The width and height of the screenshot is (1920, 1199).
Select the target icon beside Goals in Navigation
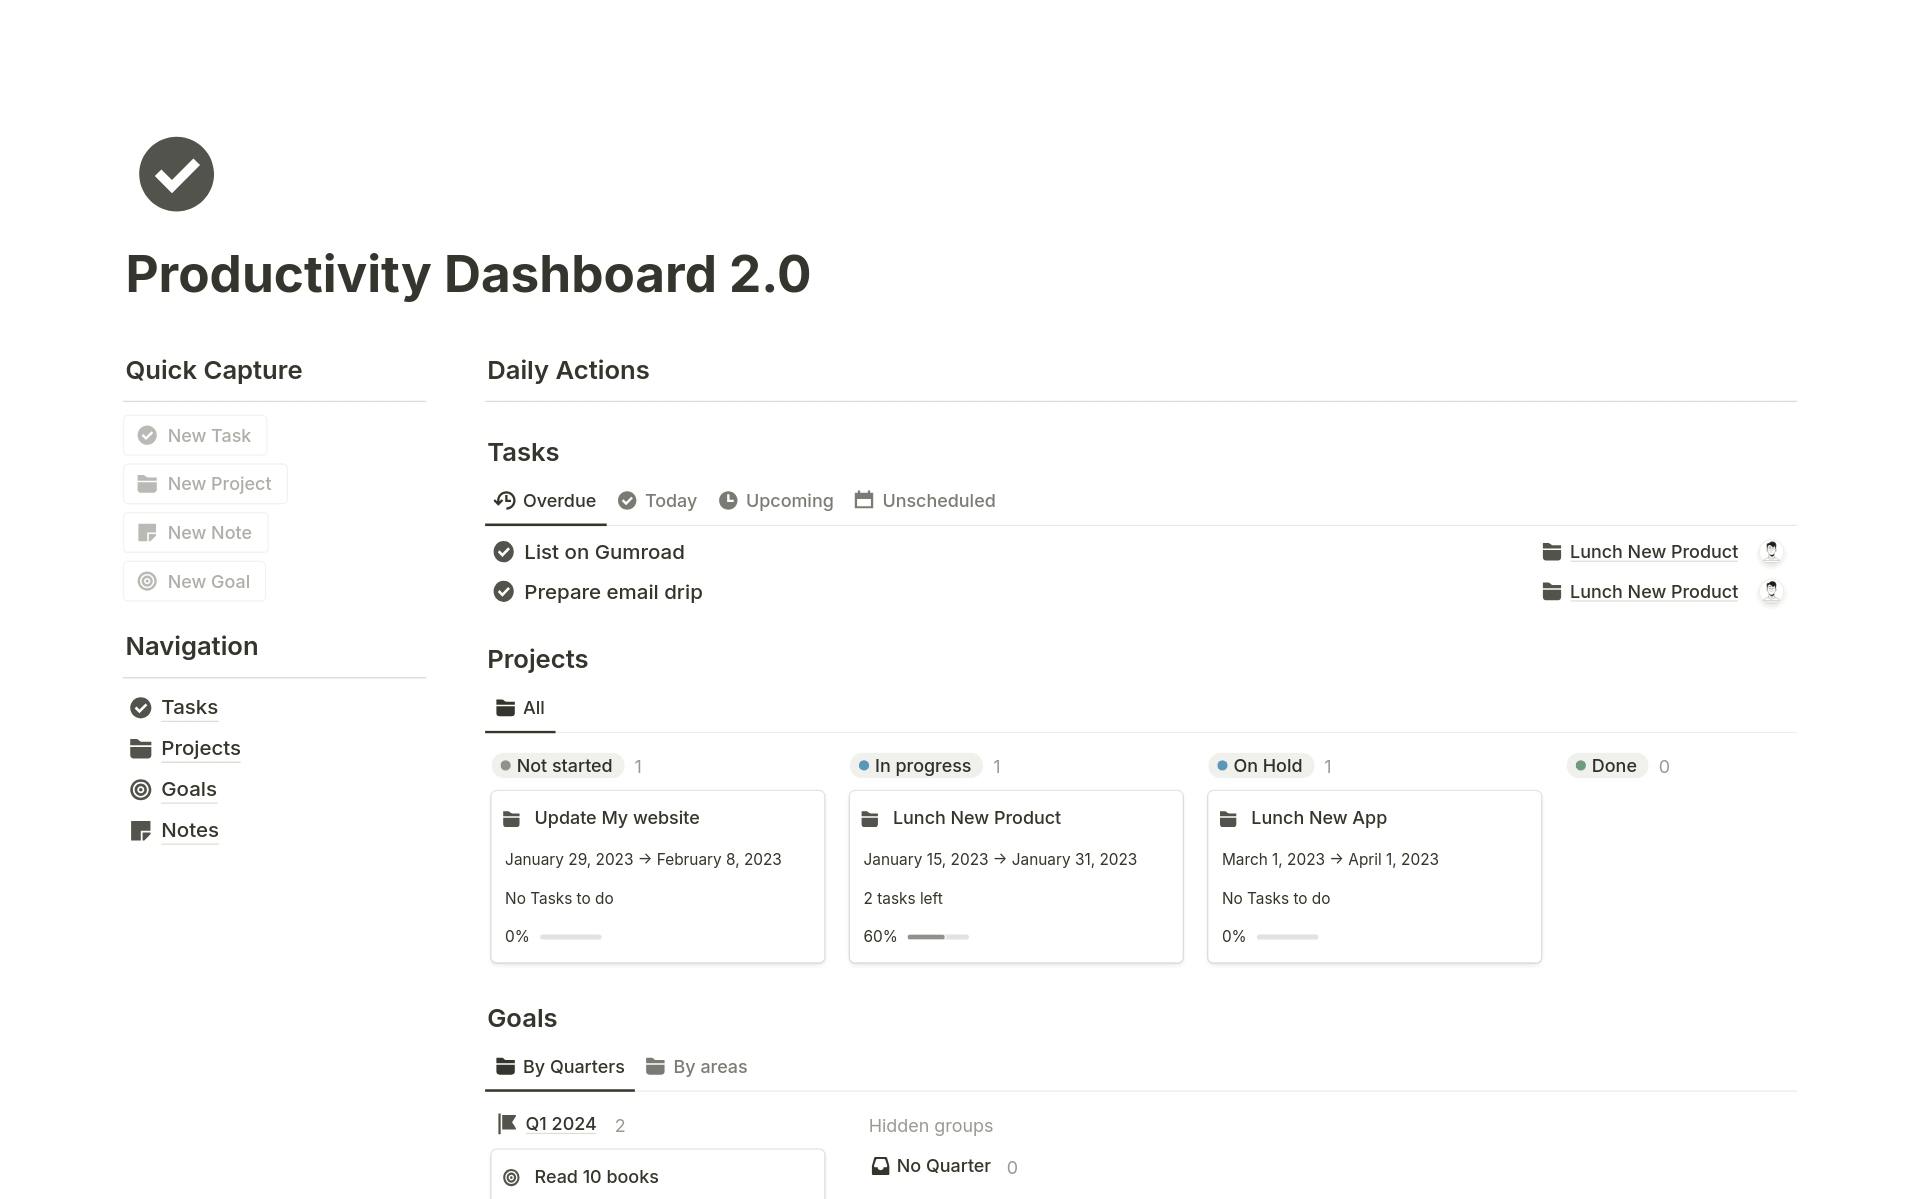pos(140,790)
